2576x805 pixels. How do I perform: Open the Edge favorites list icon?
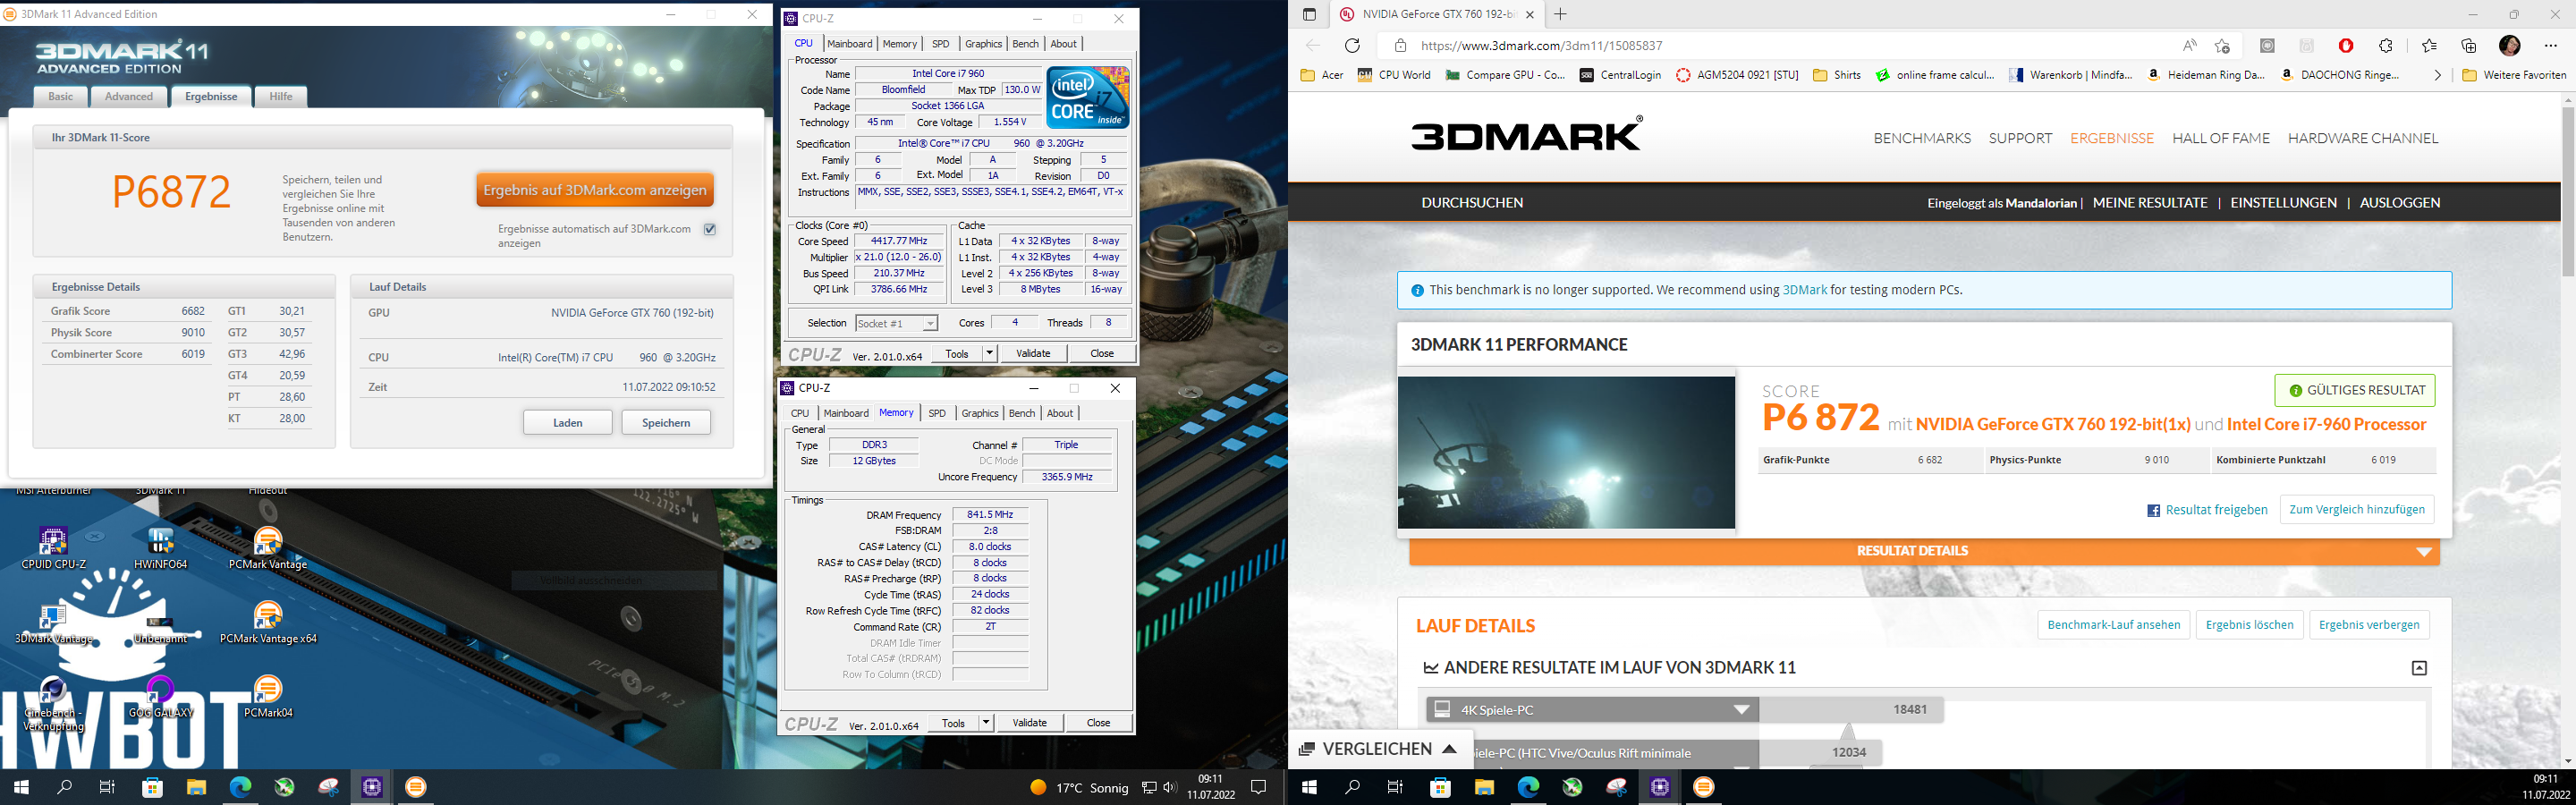point(2429,45)
